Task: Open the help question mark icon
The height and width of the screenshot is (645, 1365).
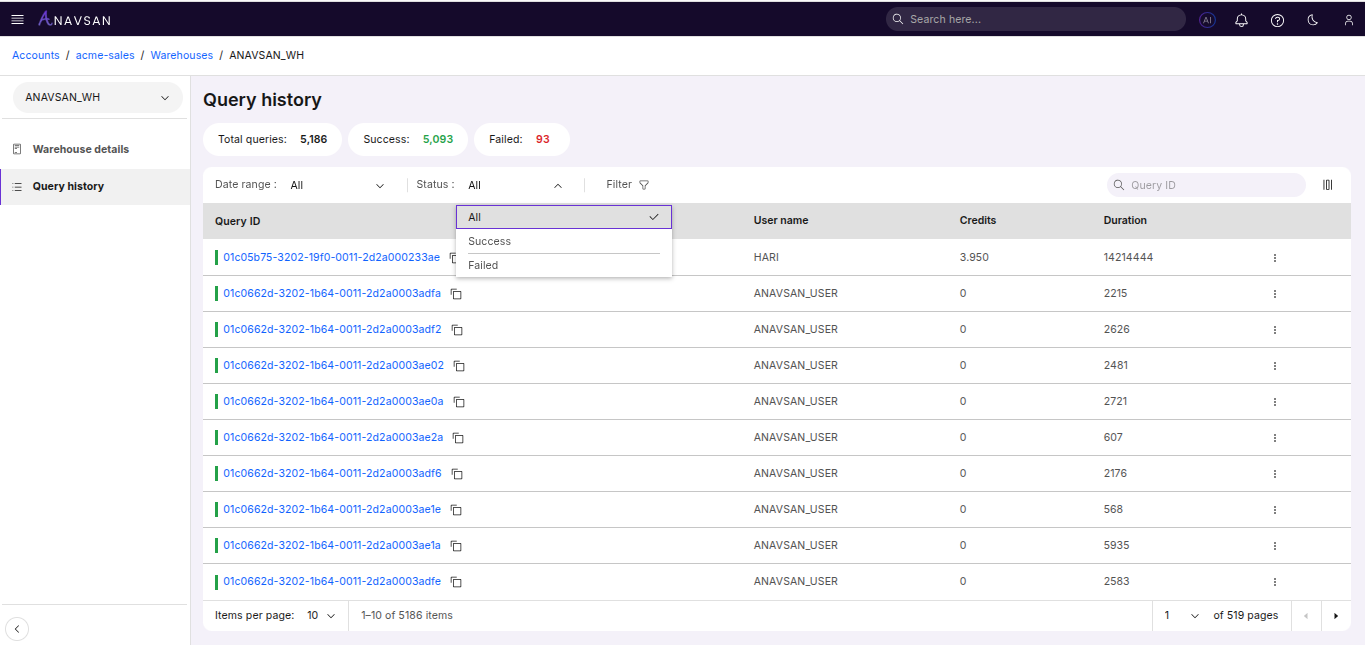Action: tap(1277, 20)
